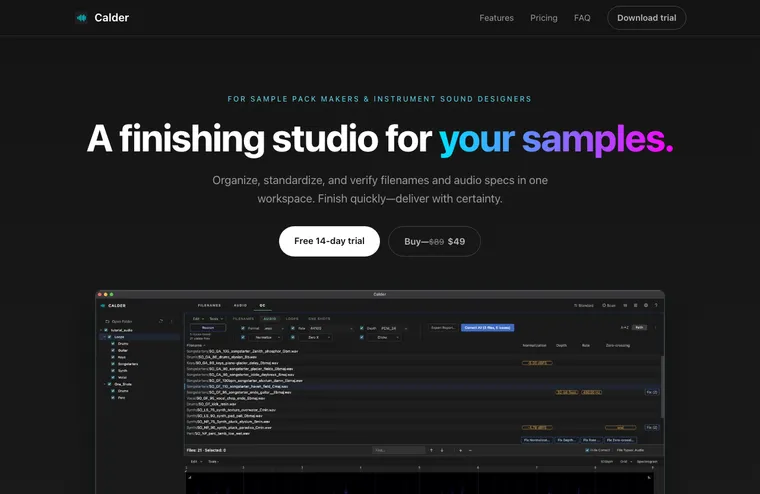This screenshot has width=760, height=494.
Task: Switch to the top AUDIO tab in Calder app
Action: pyautogui.click(x=240, y=305)
